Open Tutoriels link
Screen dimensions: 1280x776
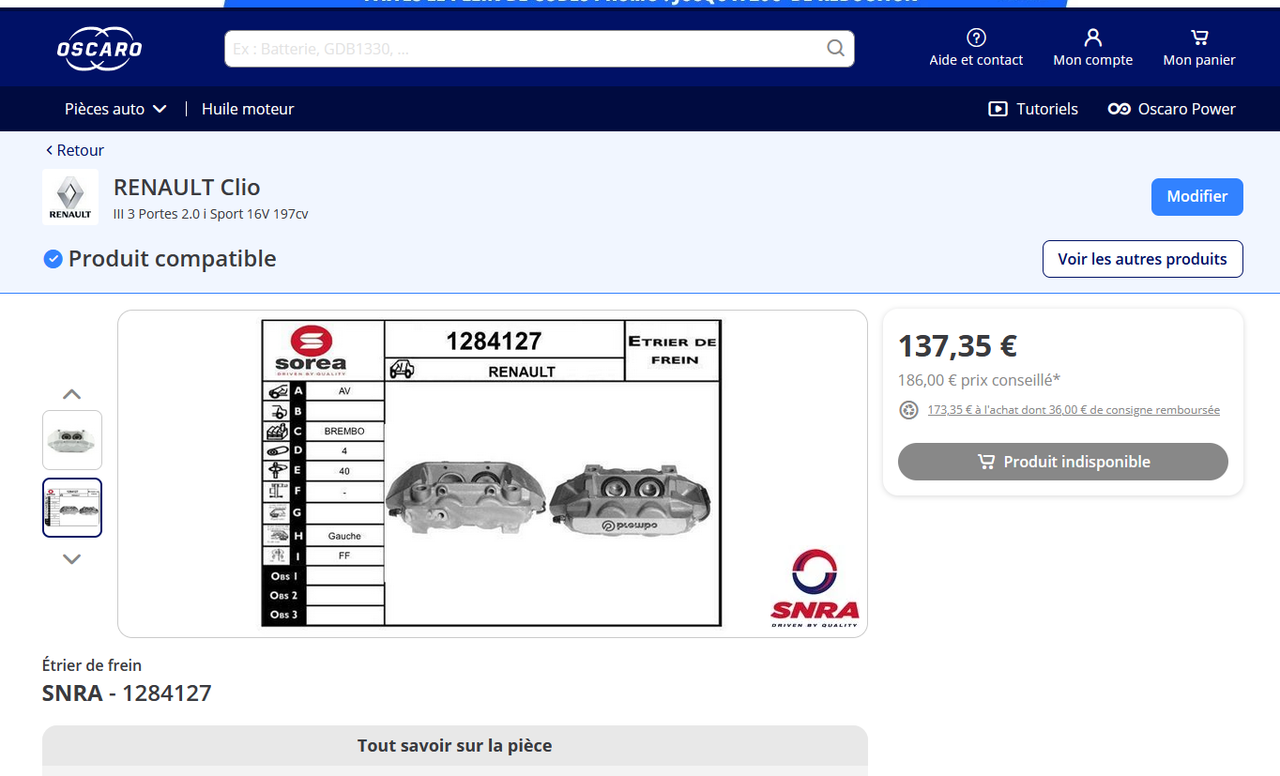(1033, 109)
